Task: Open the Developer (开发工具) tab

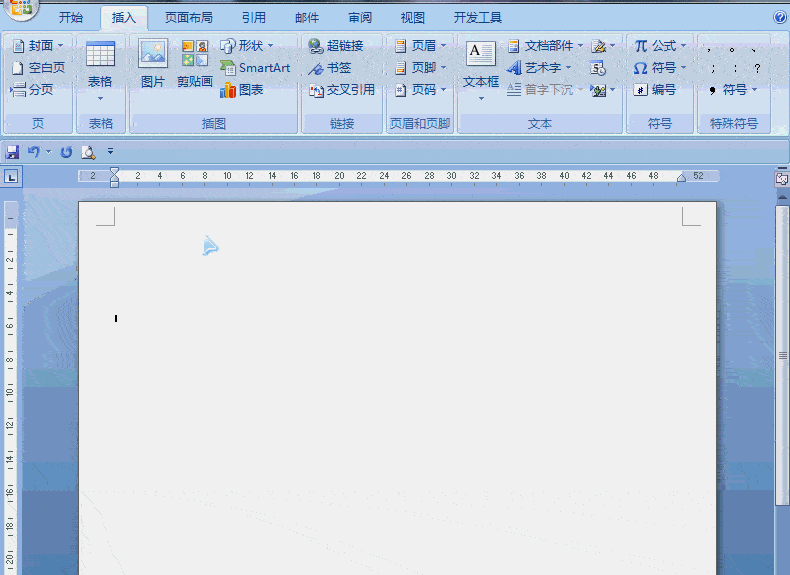Action: 478,18
